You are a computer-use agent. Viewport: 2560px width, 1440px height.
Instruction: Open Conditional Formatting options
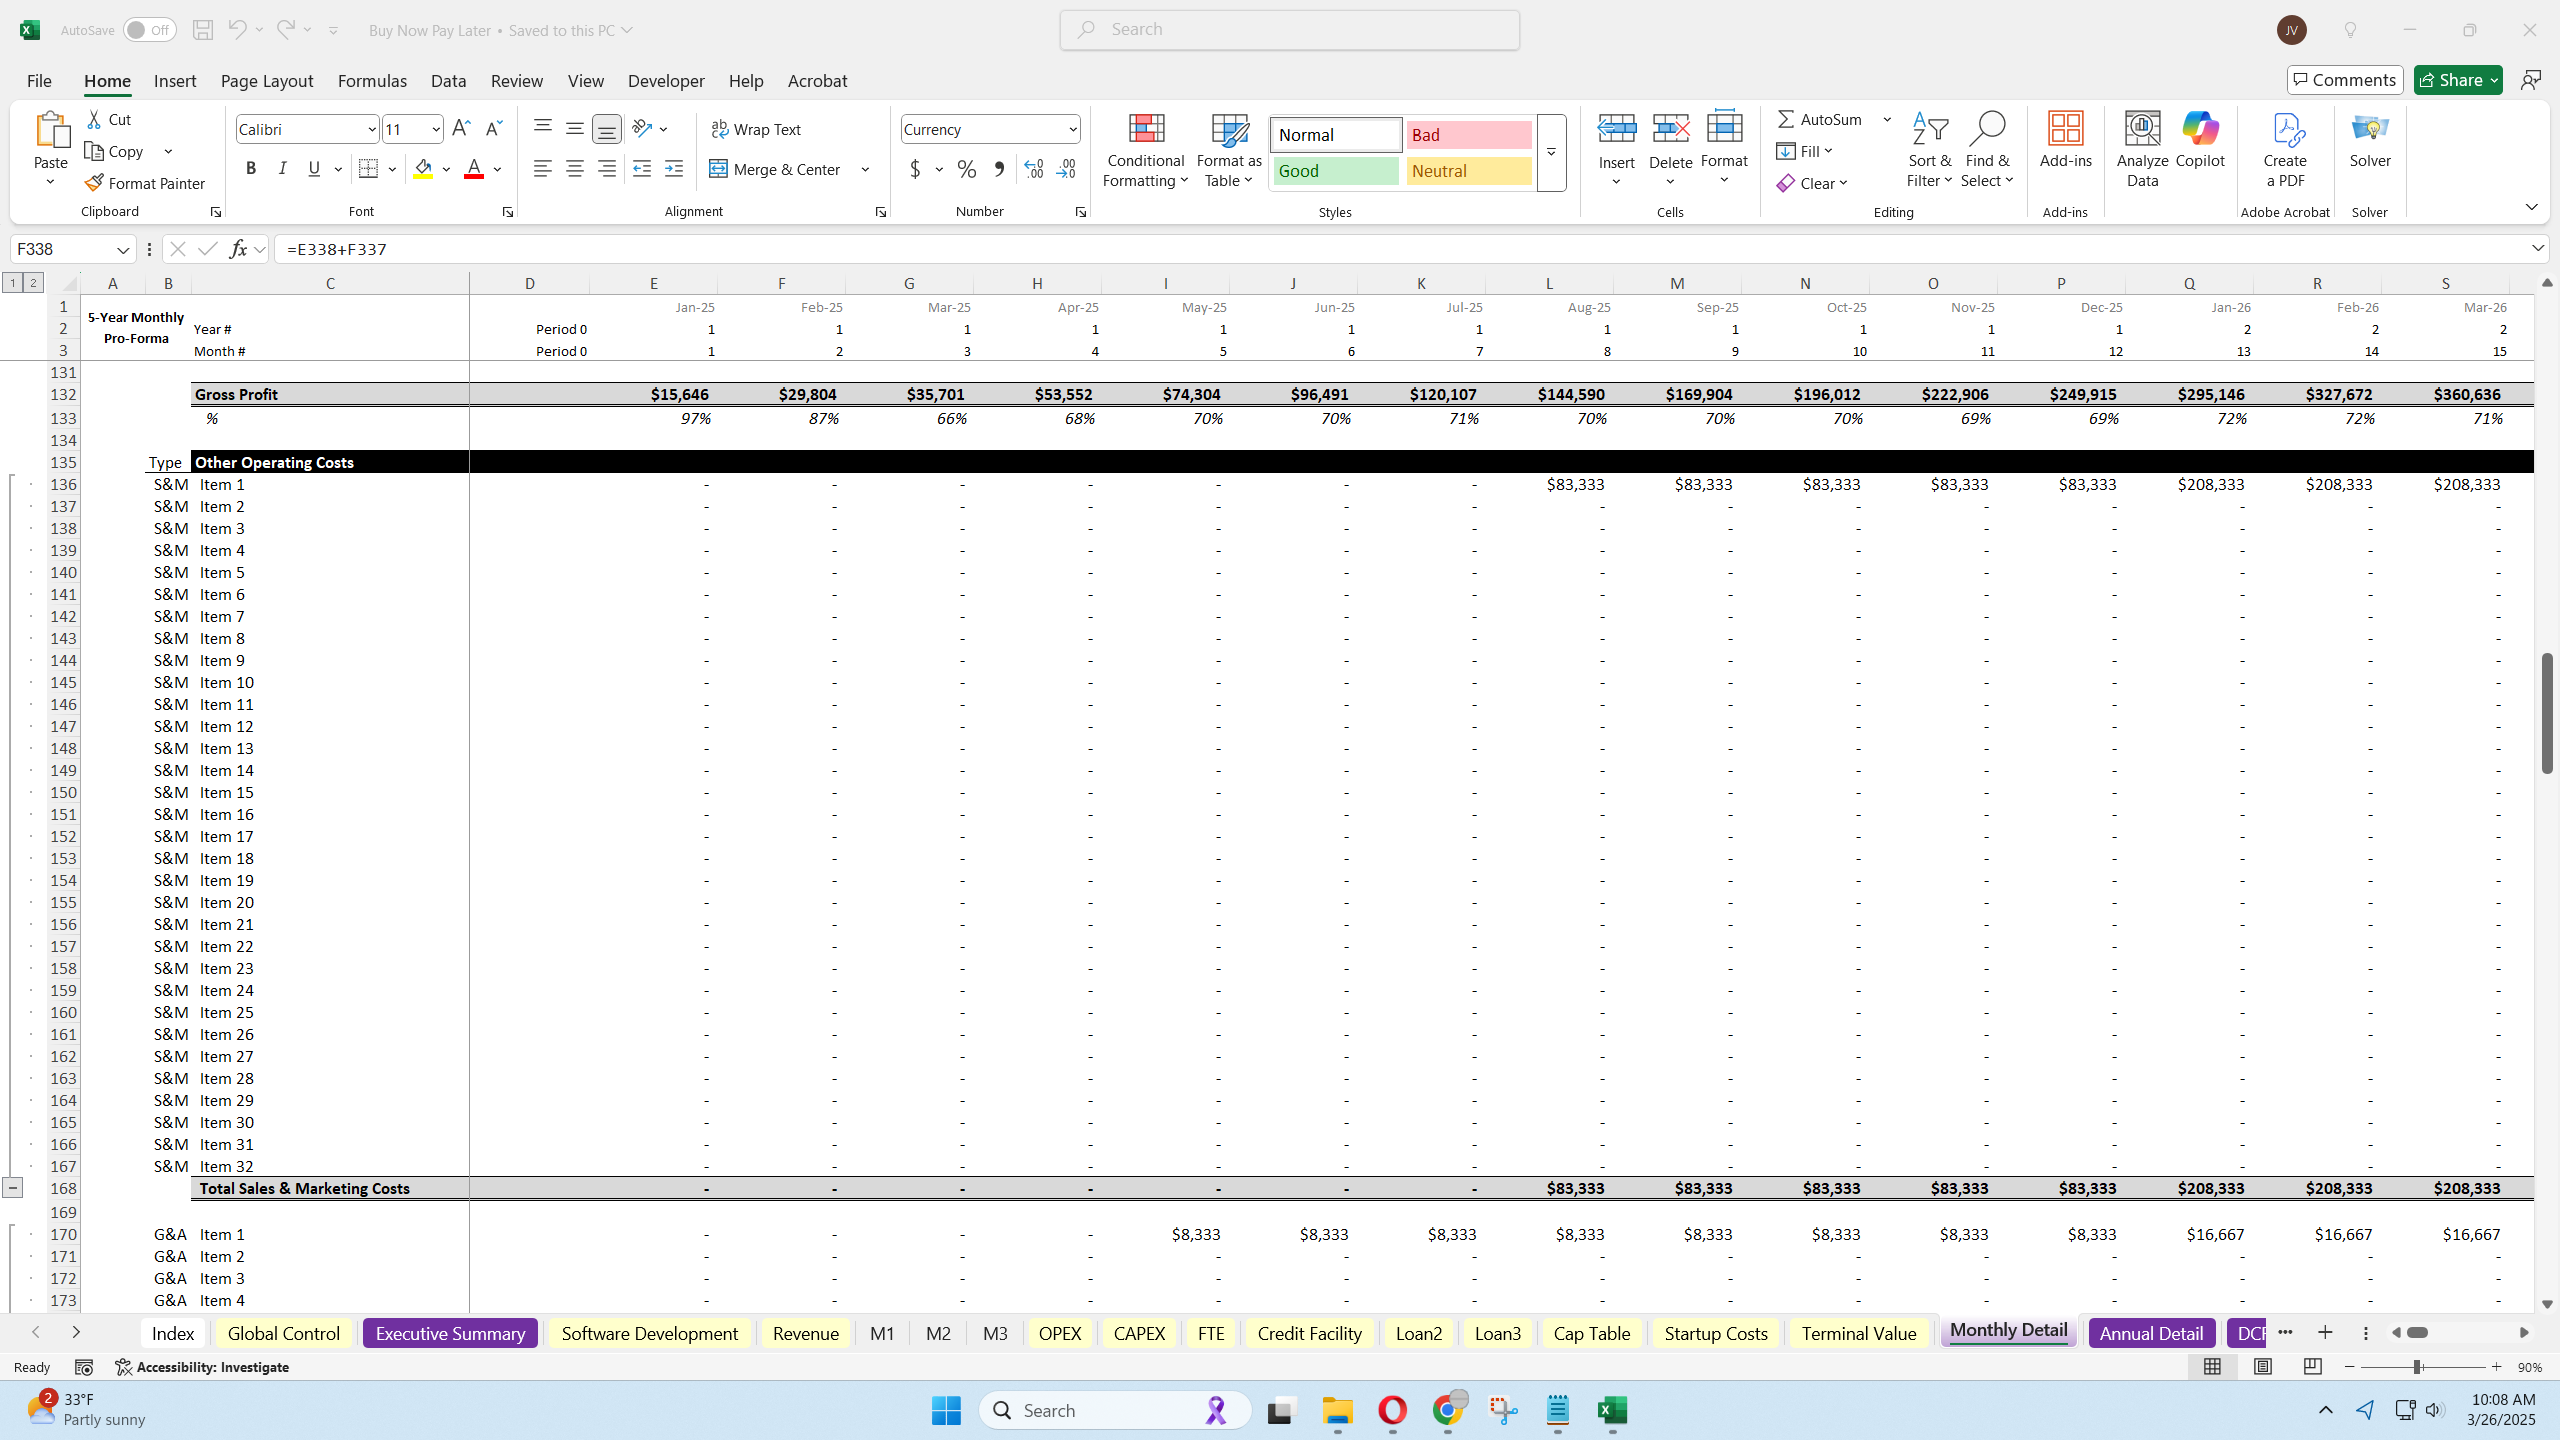[1144, 150]
